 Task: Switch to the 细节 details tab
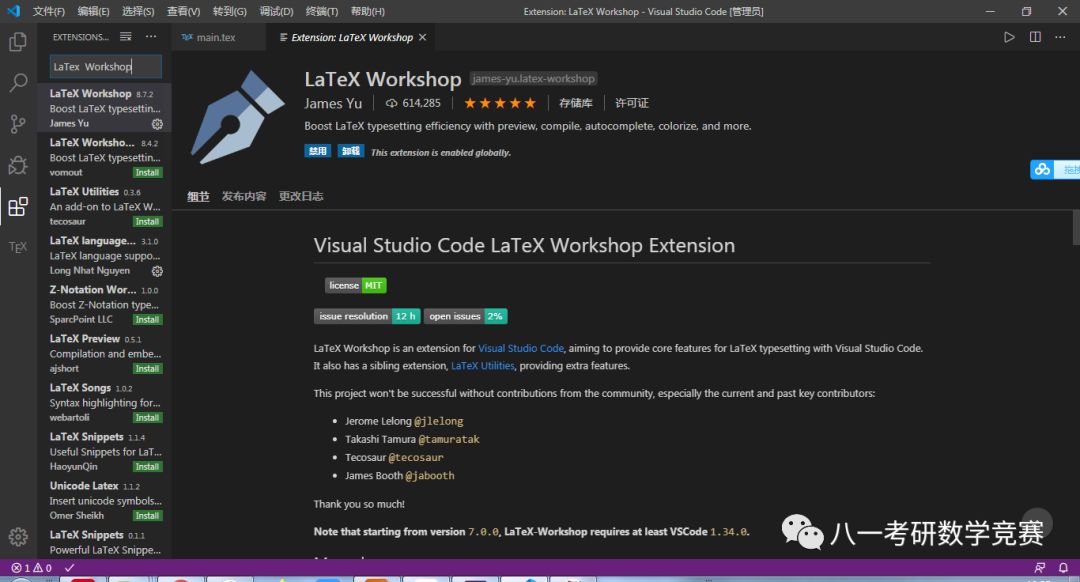[x=198, y=196]
